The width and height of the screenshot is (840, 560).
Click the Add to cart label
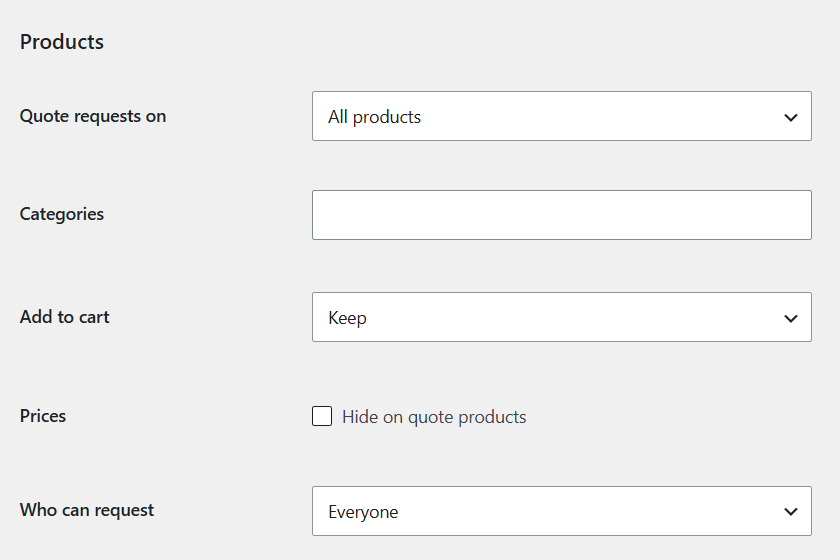point(64,317)
